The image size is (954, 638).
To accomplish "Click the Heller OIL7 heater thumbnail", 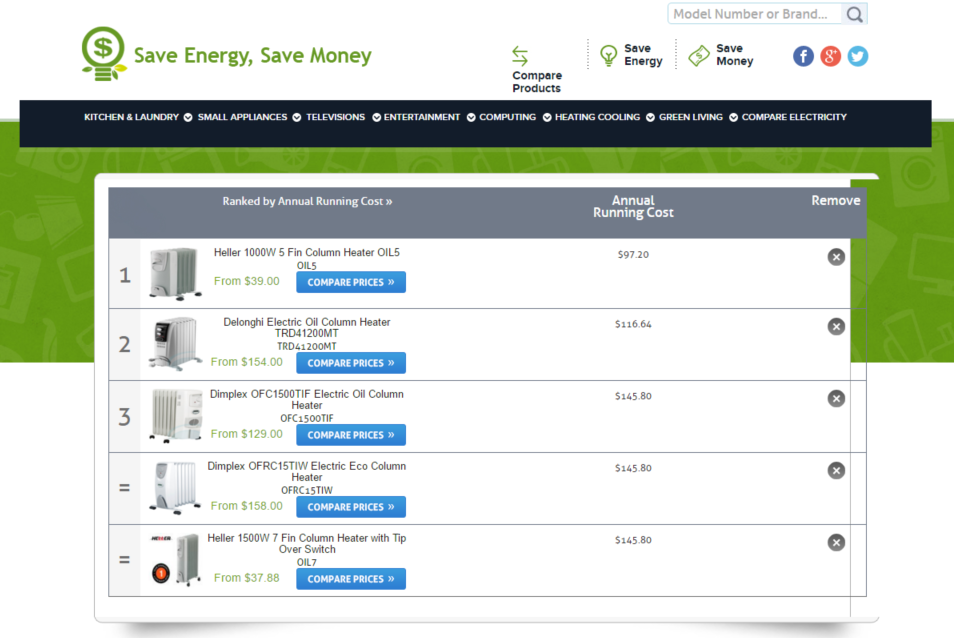I will 176,560.
